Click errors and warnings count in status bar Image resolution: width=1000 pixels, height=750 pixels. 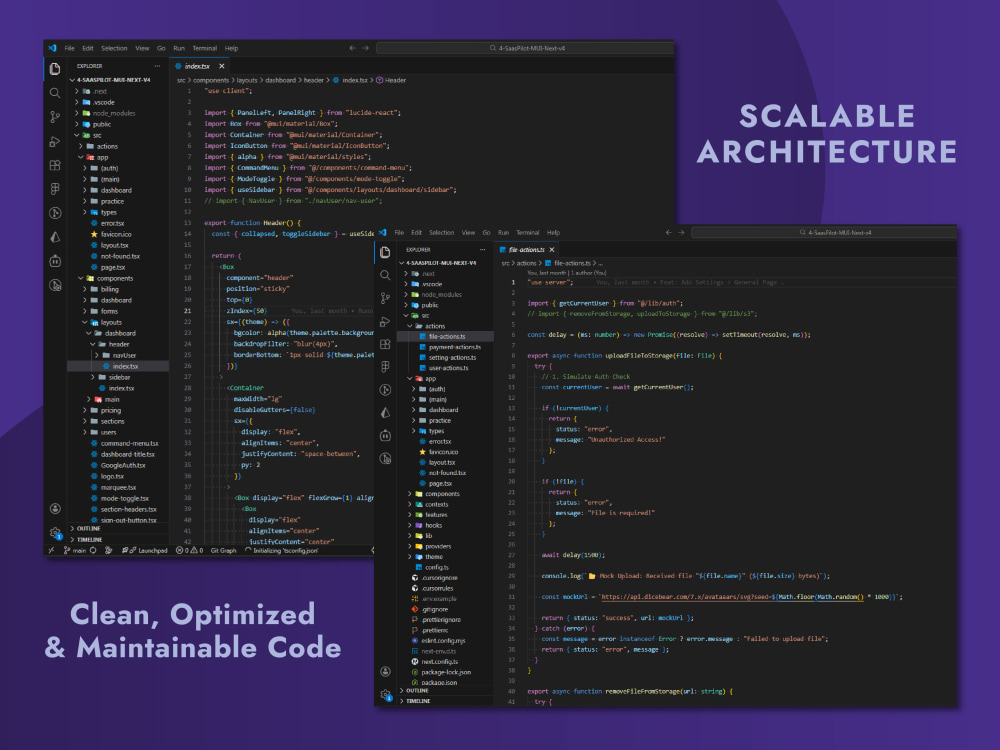click(189, 550)
